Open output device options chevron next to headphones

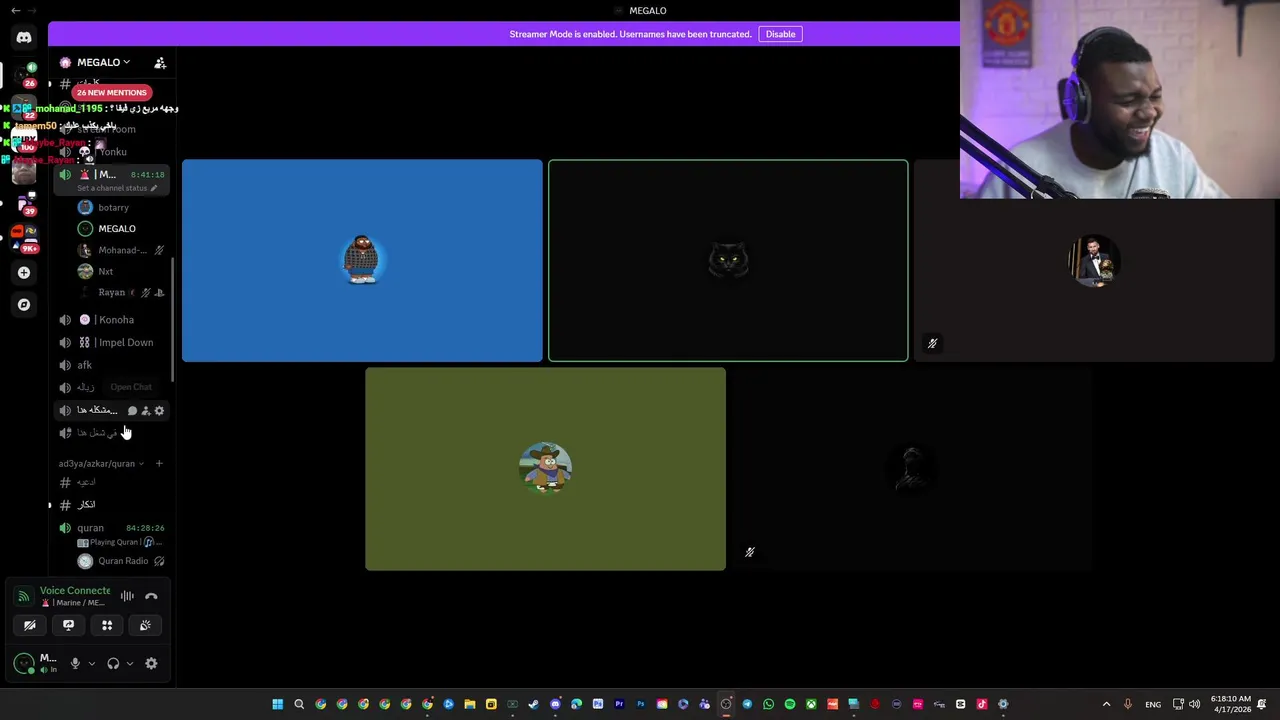pyautogui.click(x=129, y=664)
